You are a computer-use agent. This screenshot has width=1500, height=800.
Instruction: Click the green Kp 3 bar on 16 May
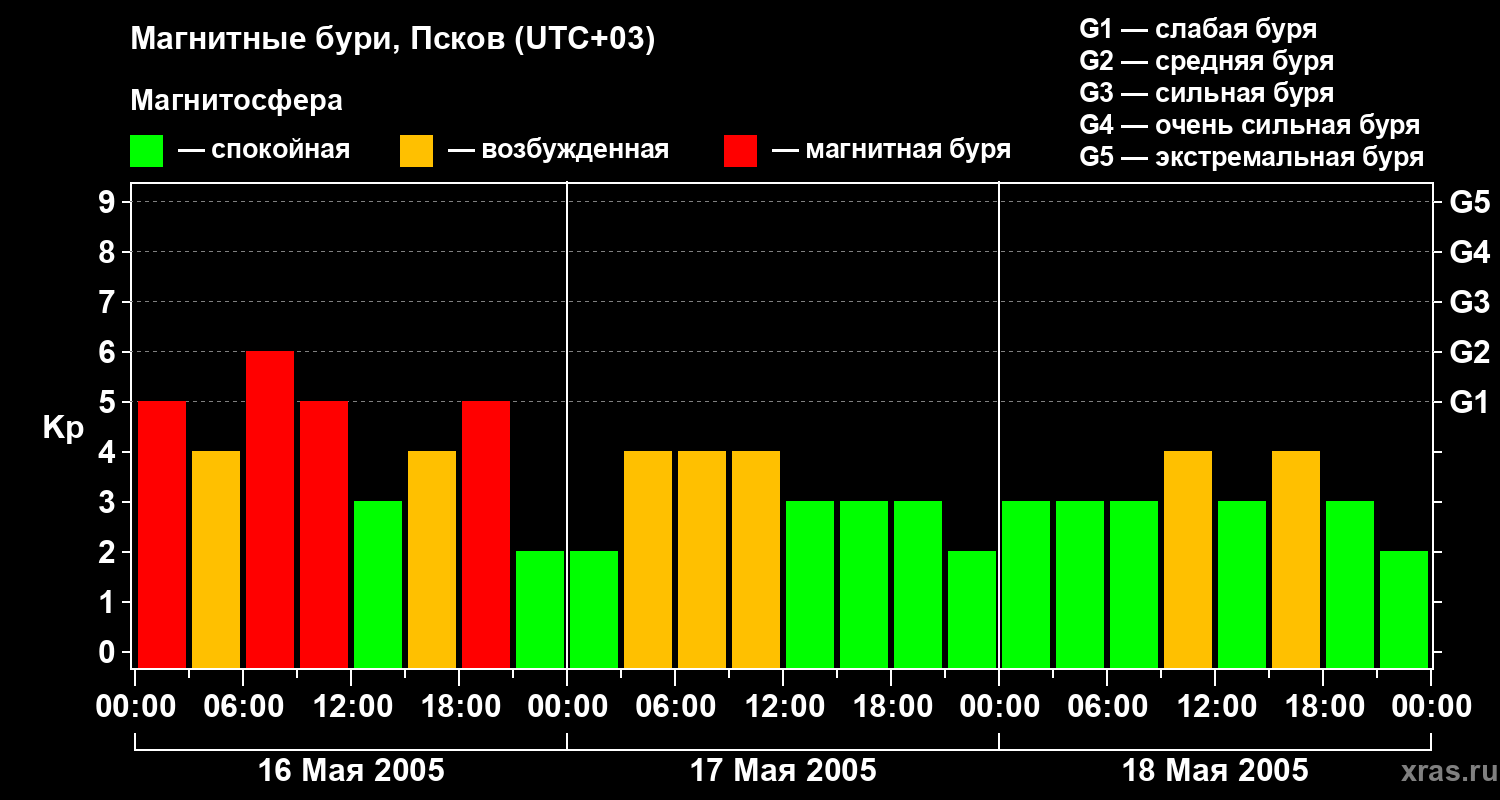(x=378, y=583)
